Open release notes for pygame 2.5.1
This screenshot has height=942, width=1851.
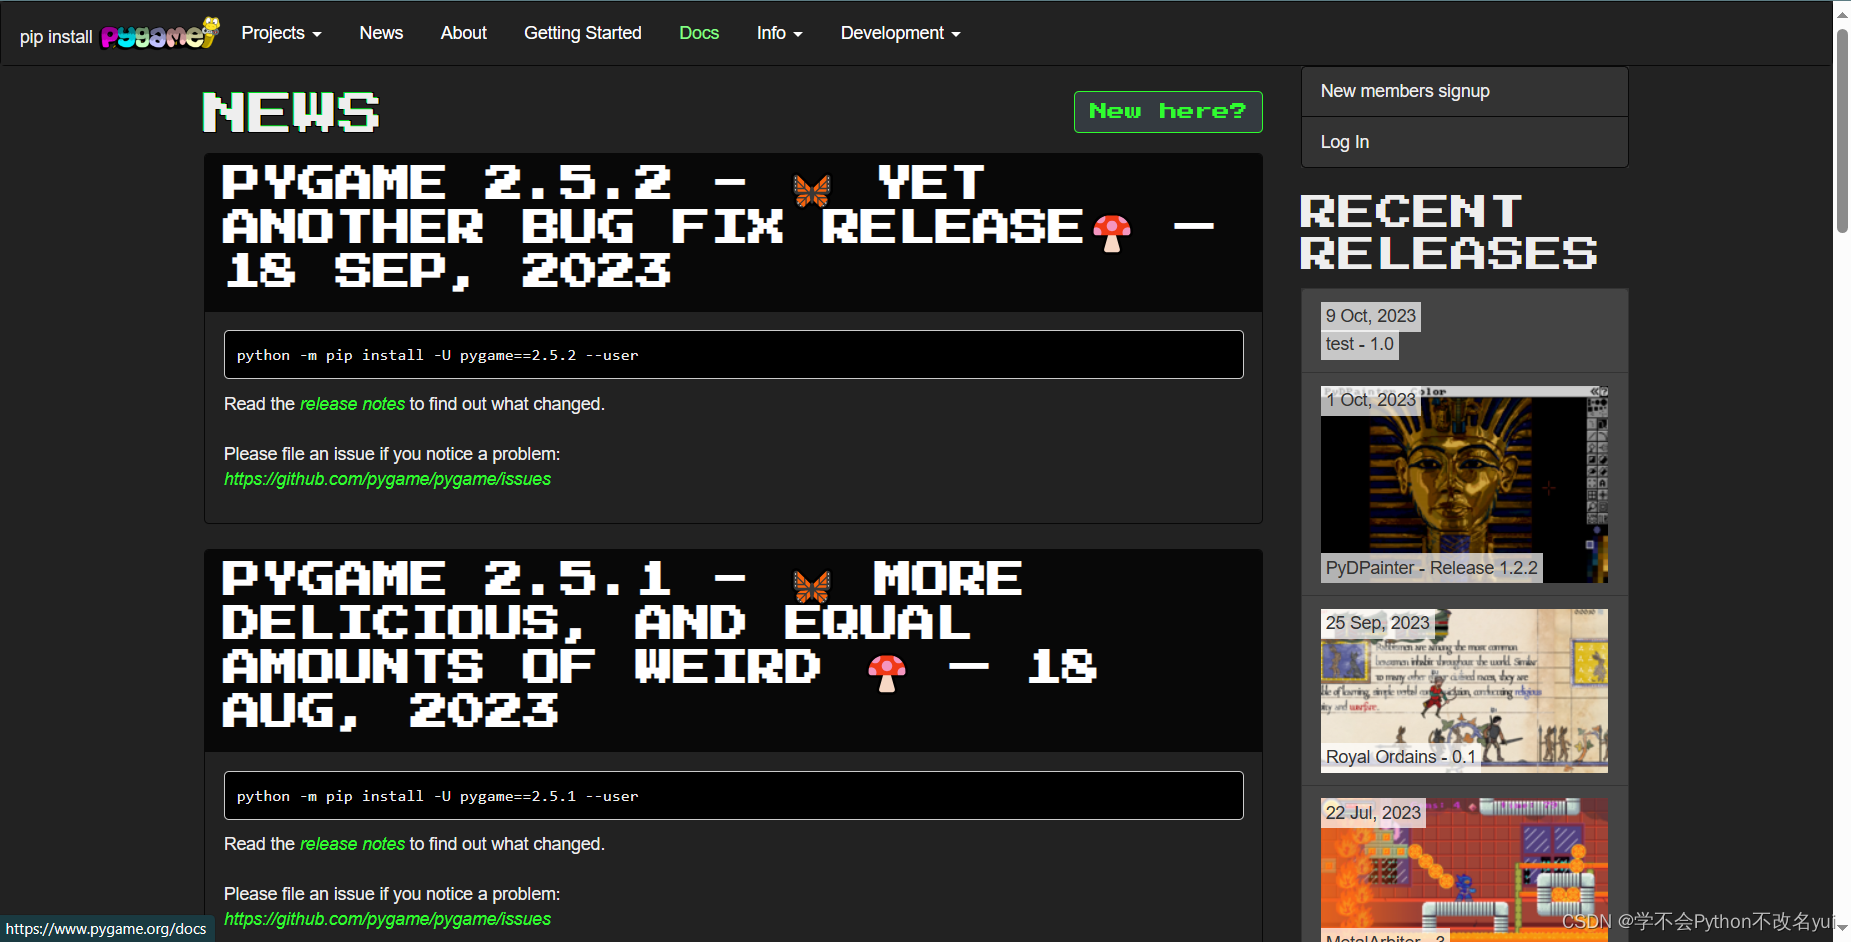coord(351,844)
